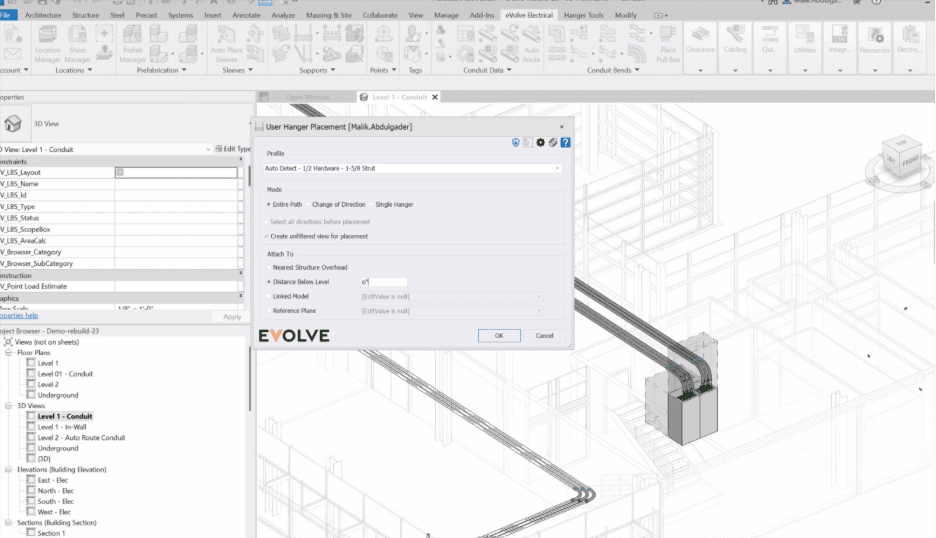Open Level 01 - Conduit floor plan
This screenshot has height=538, width=936.
[x=65, y=374]
